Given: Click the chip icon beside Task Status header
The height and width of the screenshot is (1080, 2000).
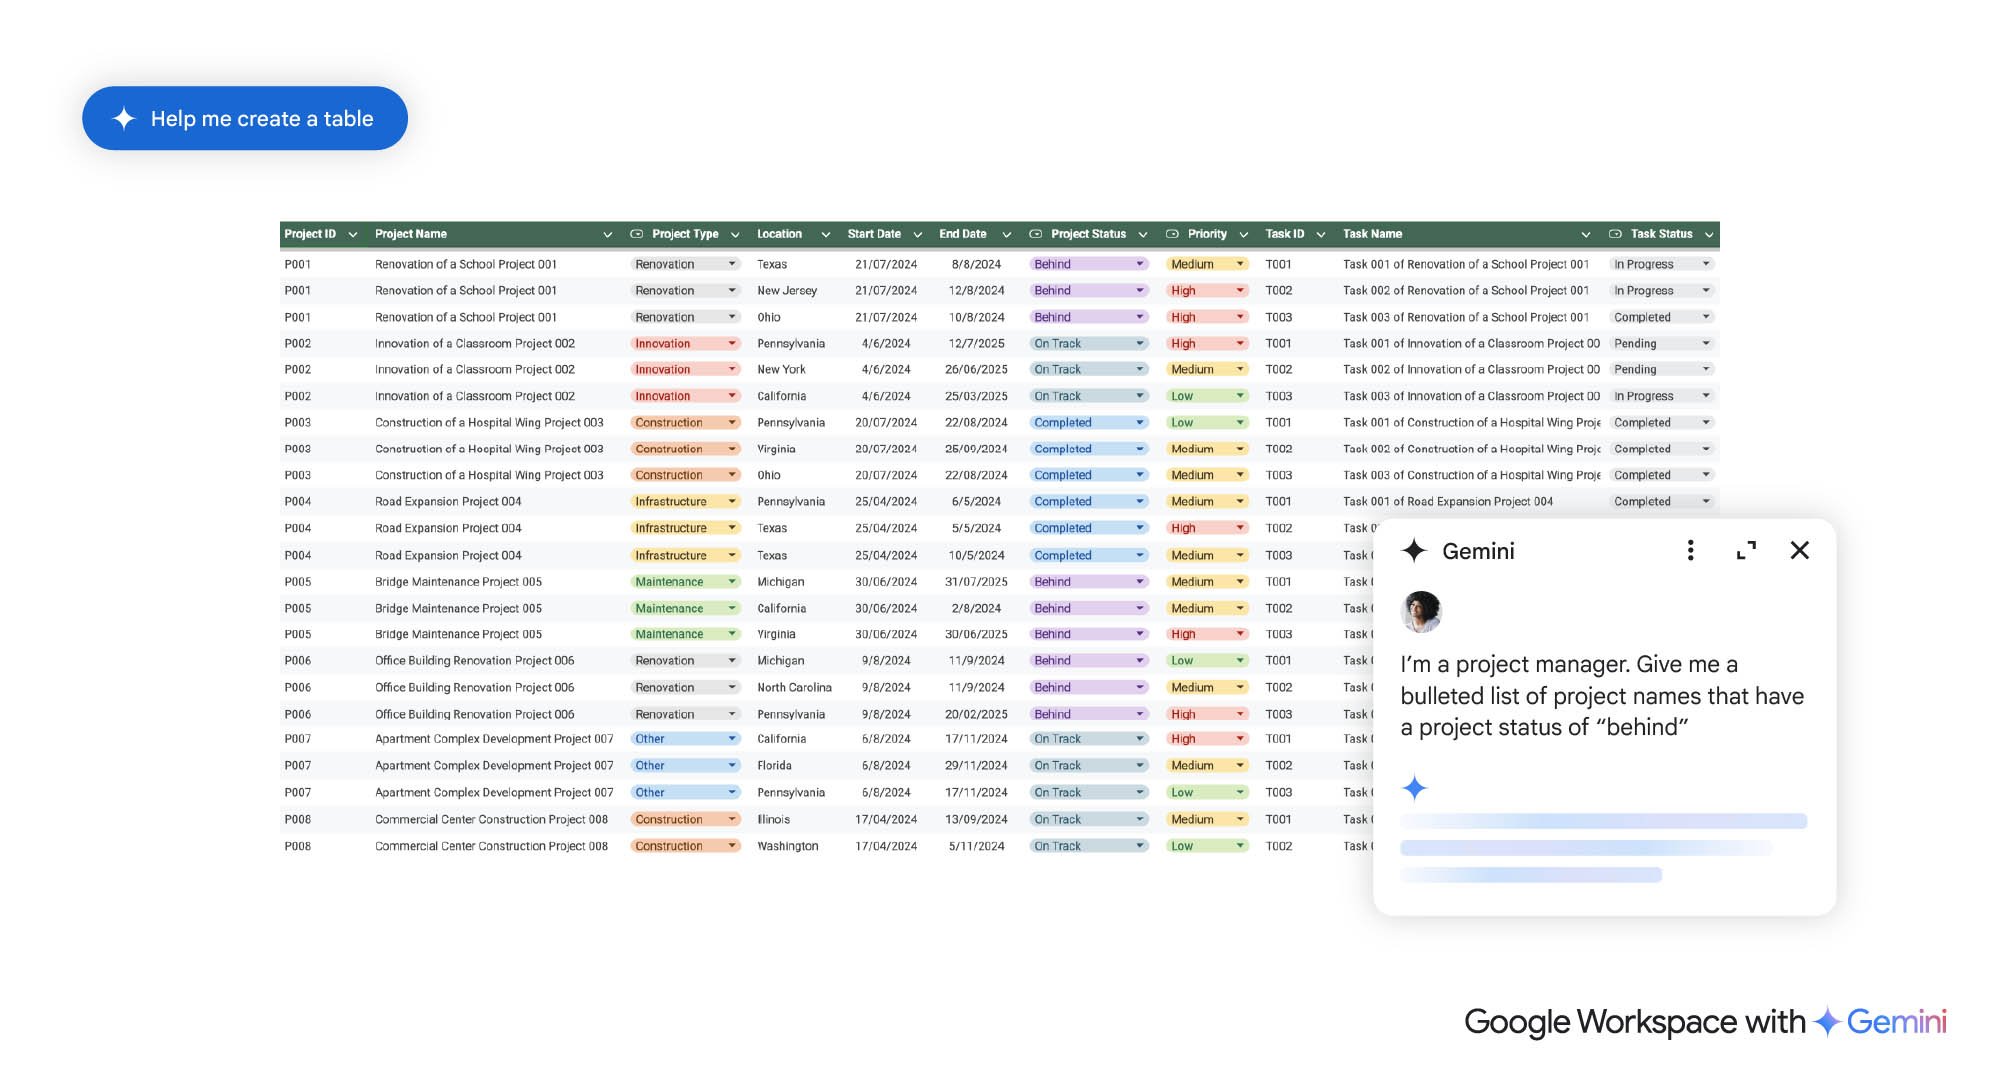Looking at the screenshot, I should coord(1615,234).
